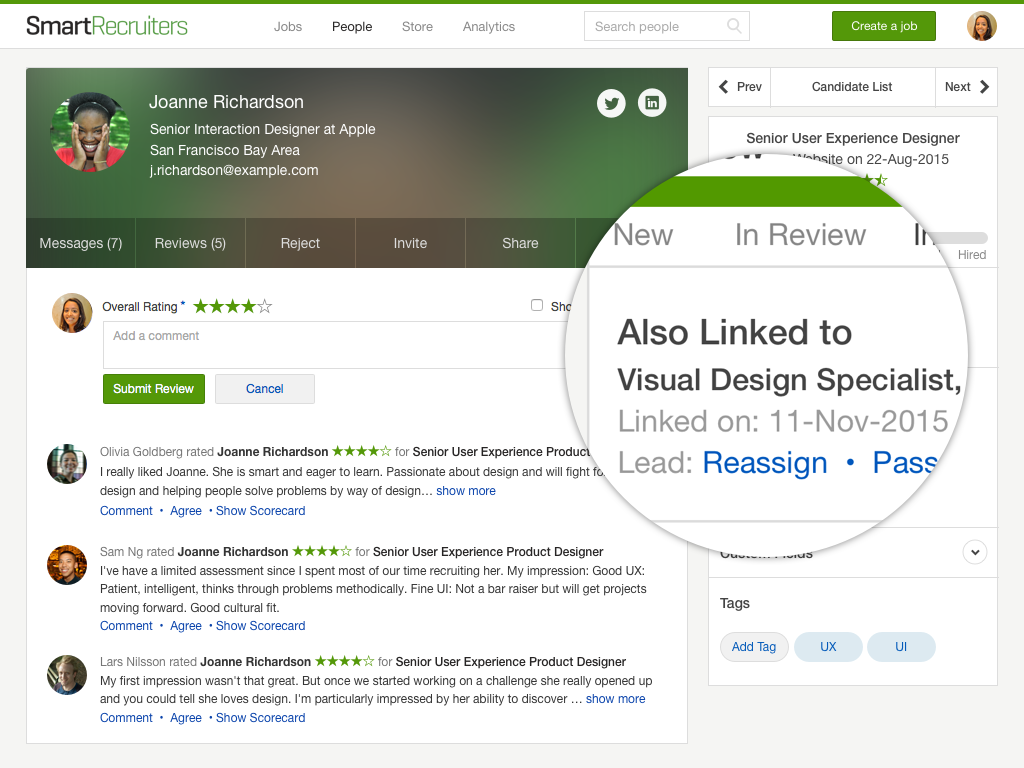
Task: Agree with Lars Nilsson's review
Action: (185, 718)
